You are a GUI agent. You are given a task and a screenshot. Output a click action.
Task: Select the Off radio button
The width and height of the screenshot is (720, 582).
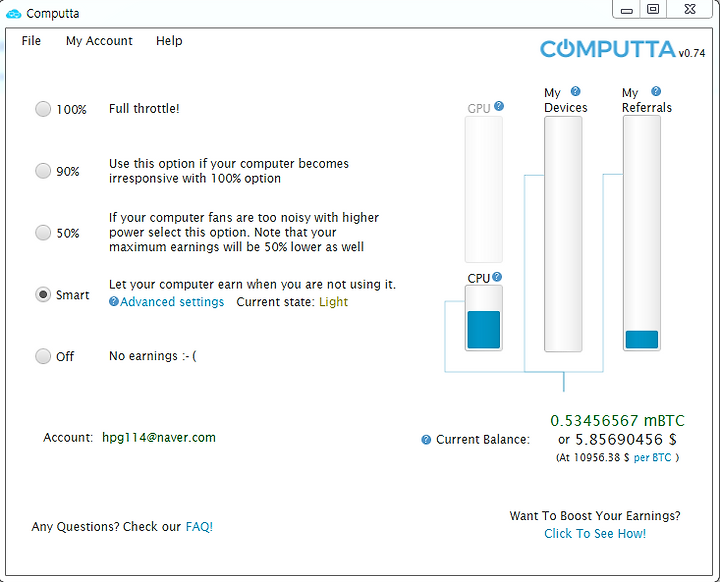click(x=43, y=356)
